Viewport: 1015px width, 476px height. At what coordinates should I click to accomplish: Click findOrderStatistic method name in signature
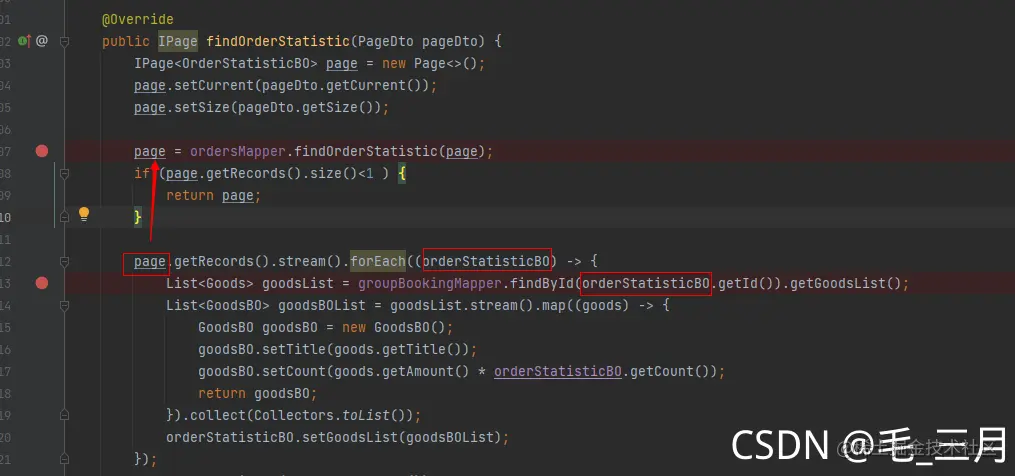click(x=278, y=41)
